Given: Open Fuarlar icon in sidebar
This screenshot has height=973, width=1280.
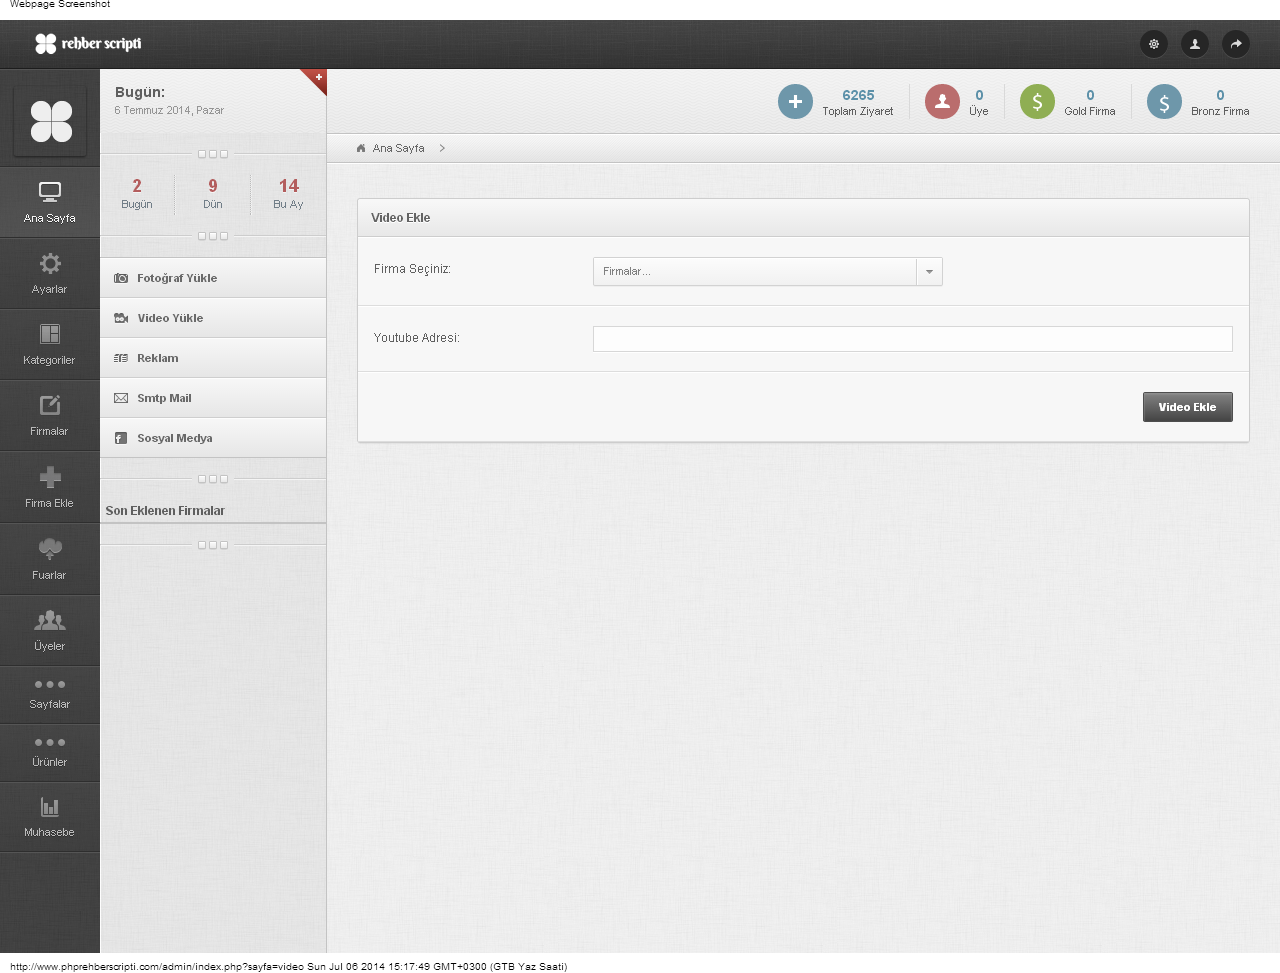Looking at the screenshot, I should tap(50, 548).
